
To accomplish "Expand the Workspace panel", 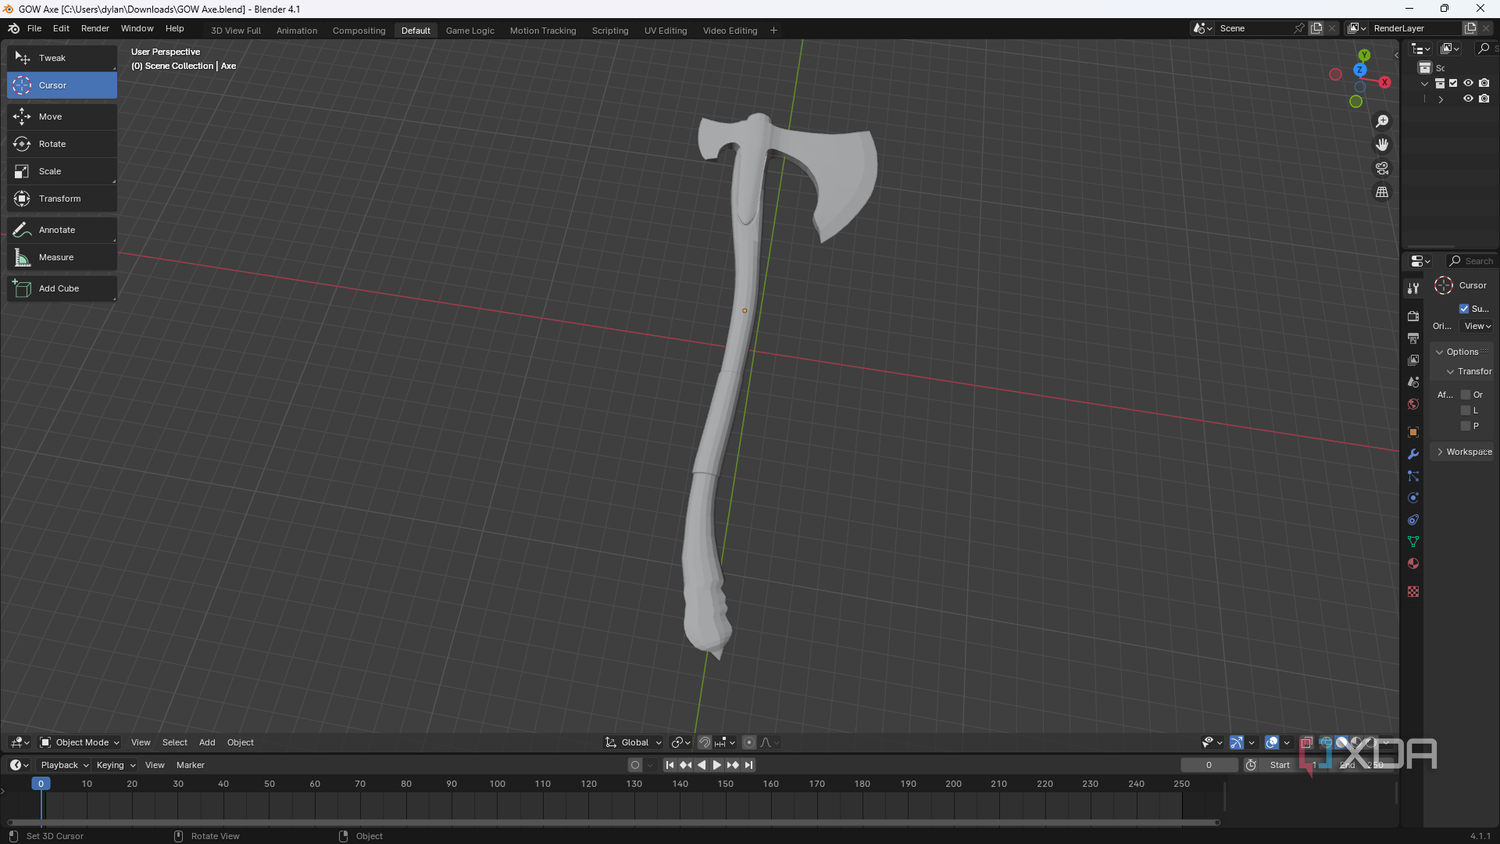I will [1463, 452].
